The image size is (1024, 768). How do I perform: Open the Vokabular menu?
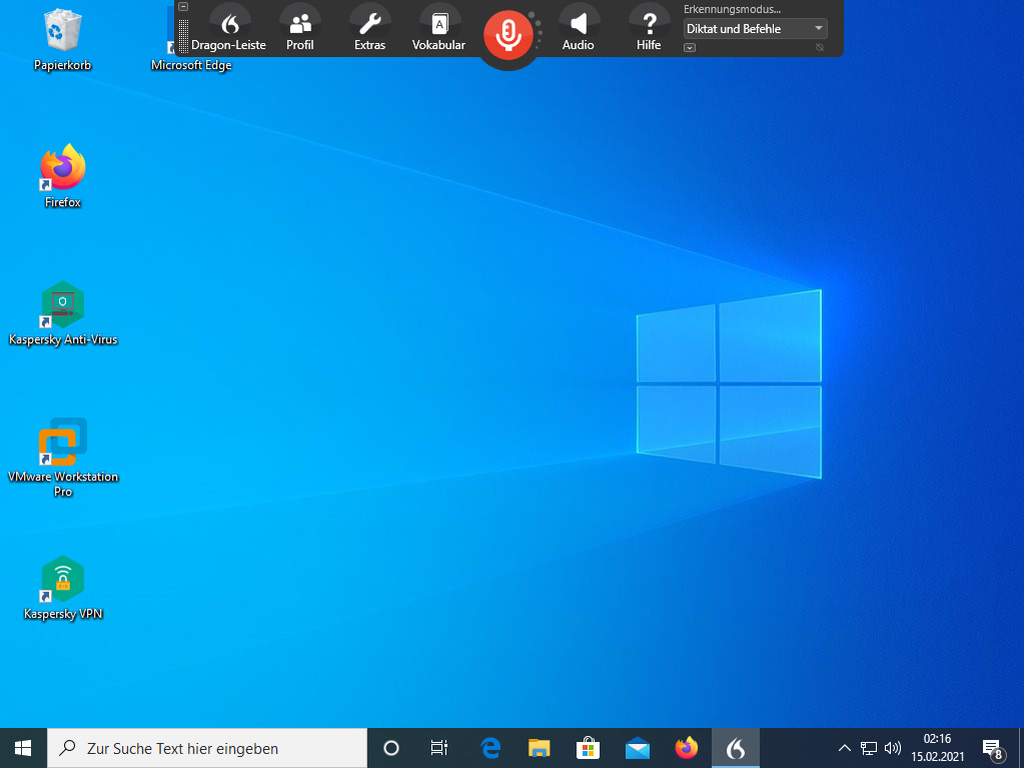pyautogui.click(x=439, y=28)
